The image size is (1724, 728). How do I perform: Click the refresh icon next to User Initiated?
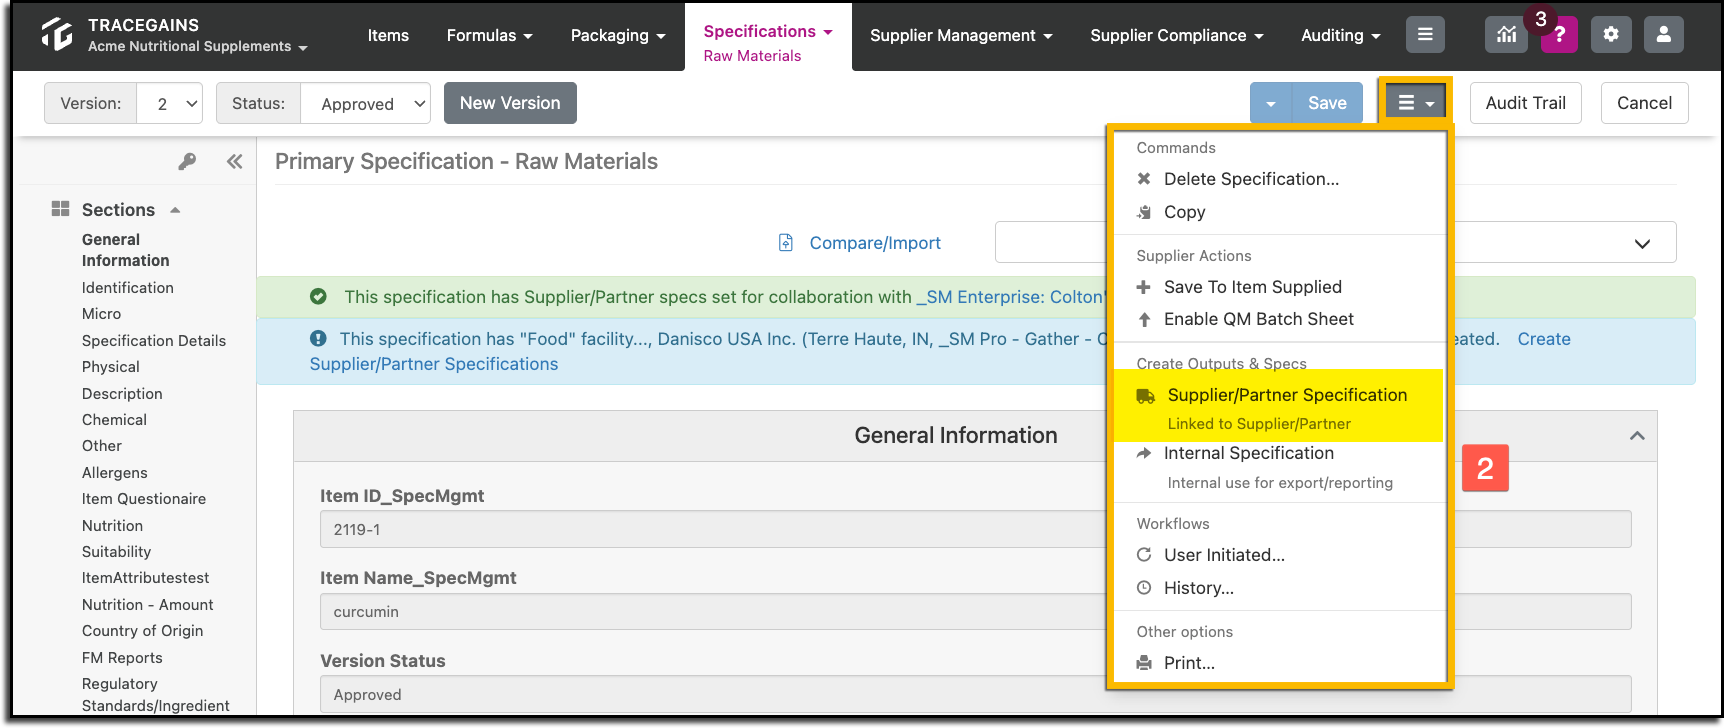(1144, 555)
